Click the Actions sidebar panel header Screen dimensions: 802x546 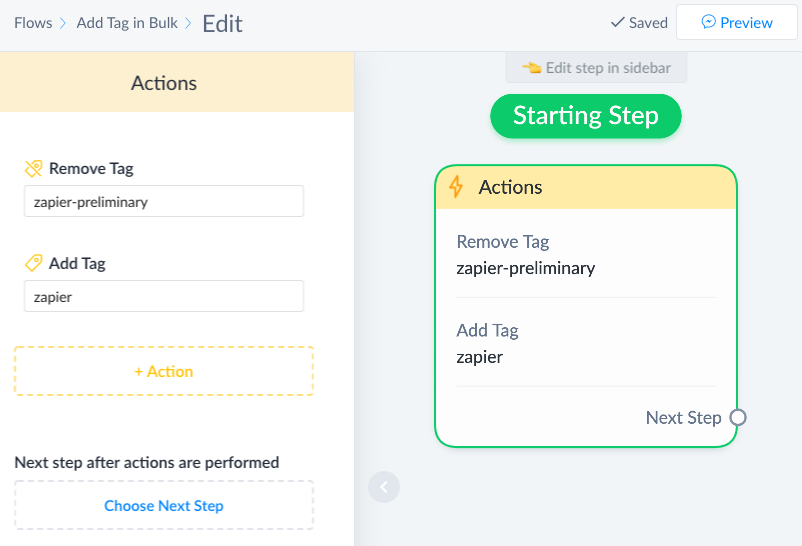164,83
